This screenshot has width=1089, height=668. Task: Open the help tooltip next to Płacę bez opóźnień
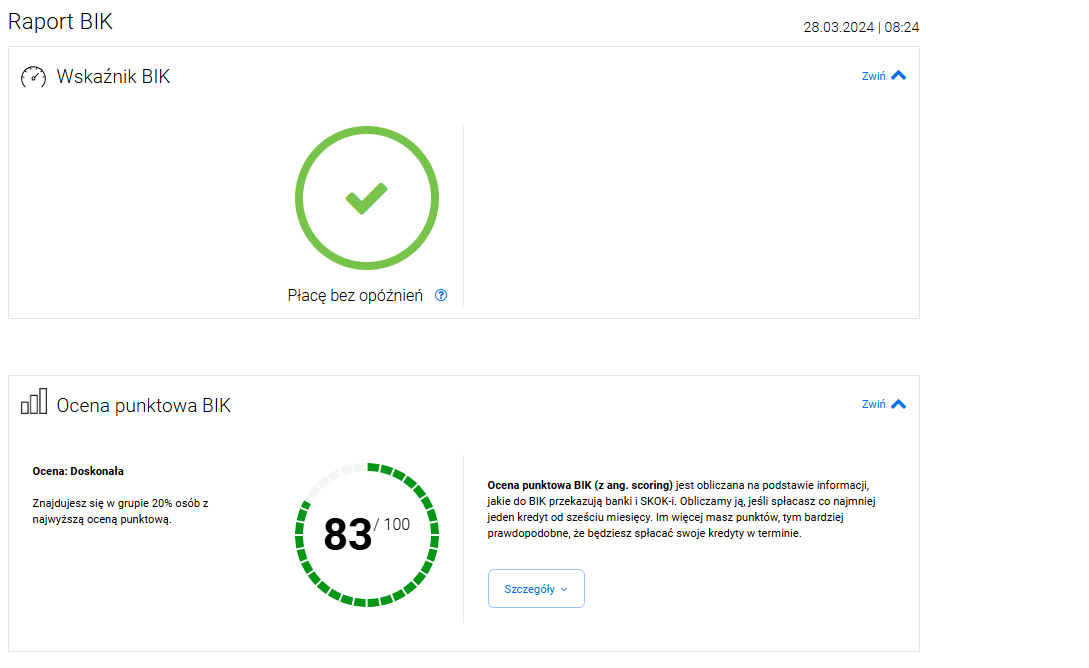(441, 296)
